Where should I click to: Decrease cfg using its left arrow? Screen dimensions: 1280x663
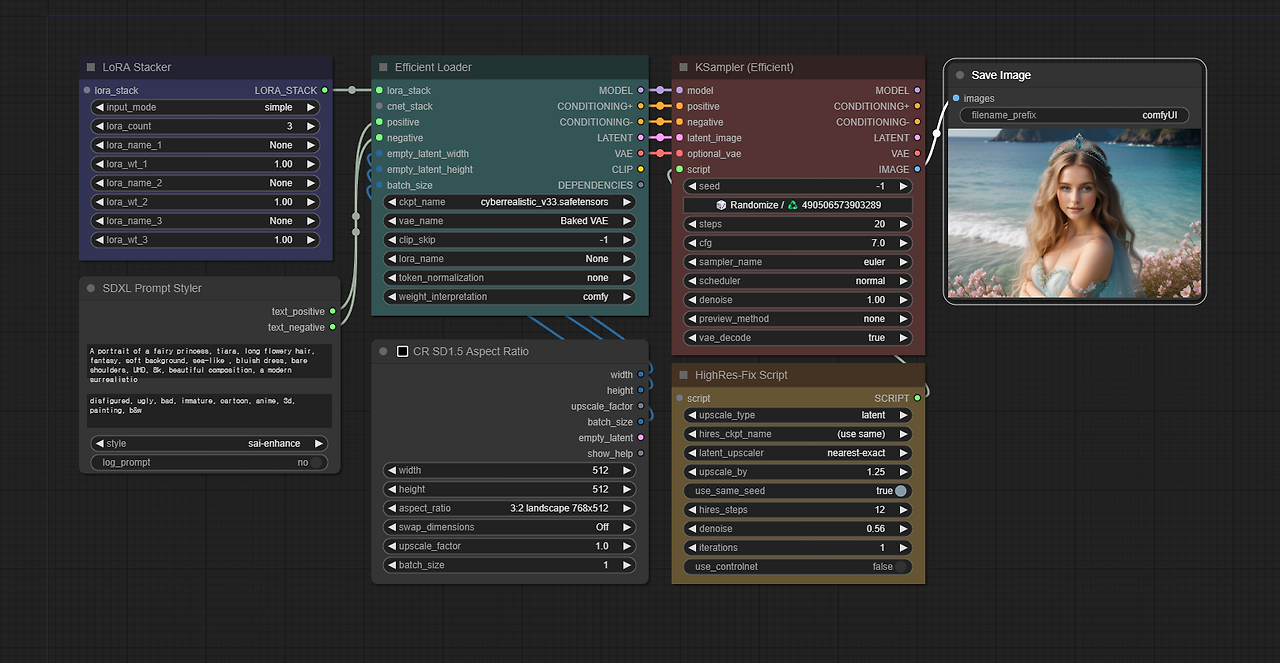(690, 242)
